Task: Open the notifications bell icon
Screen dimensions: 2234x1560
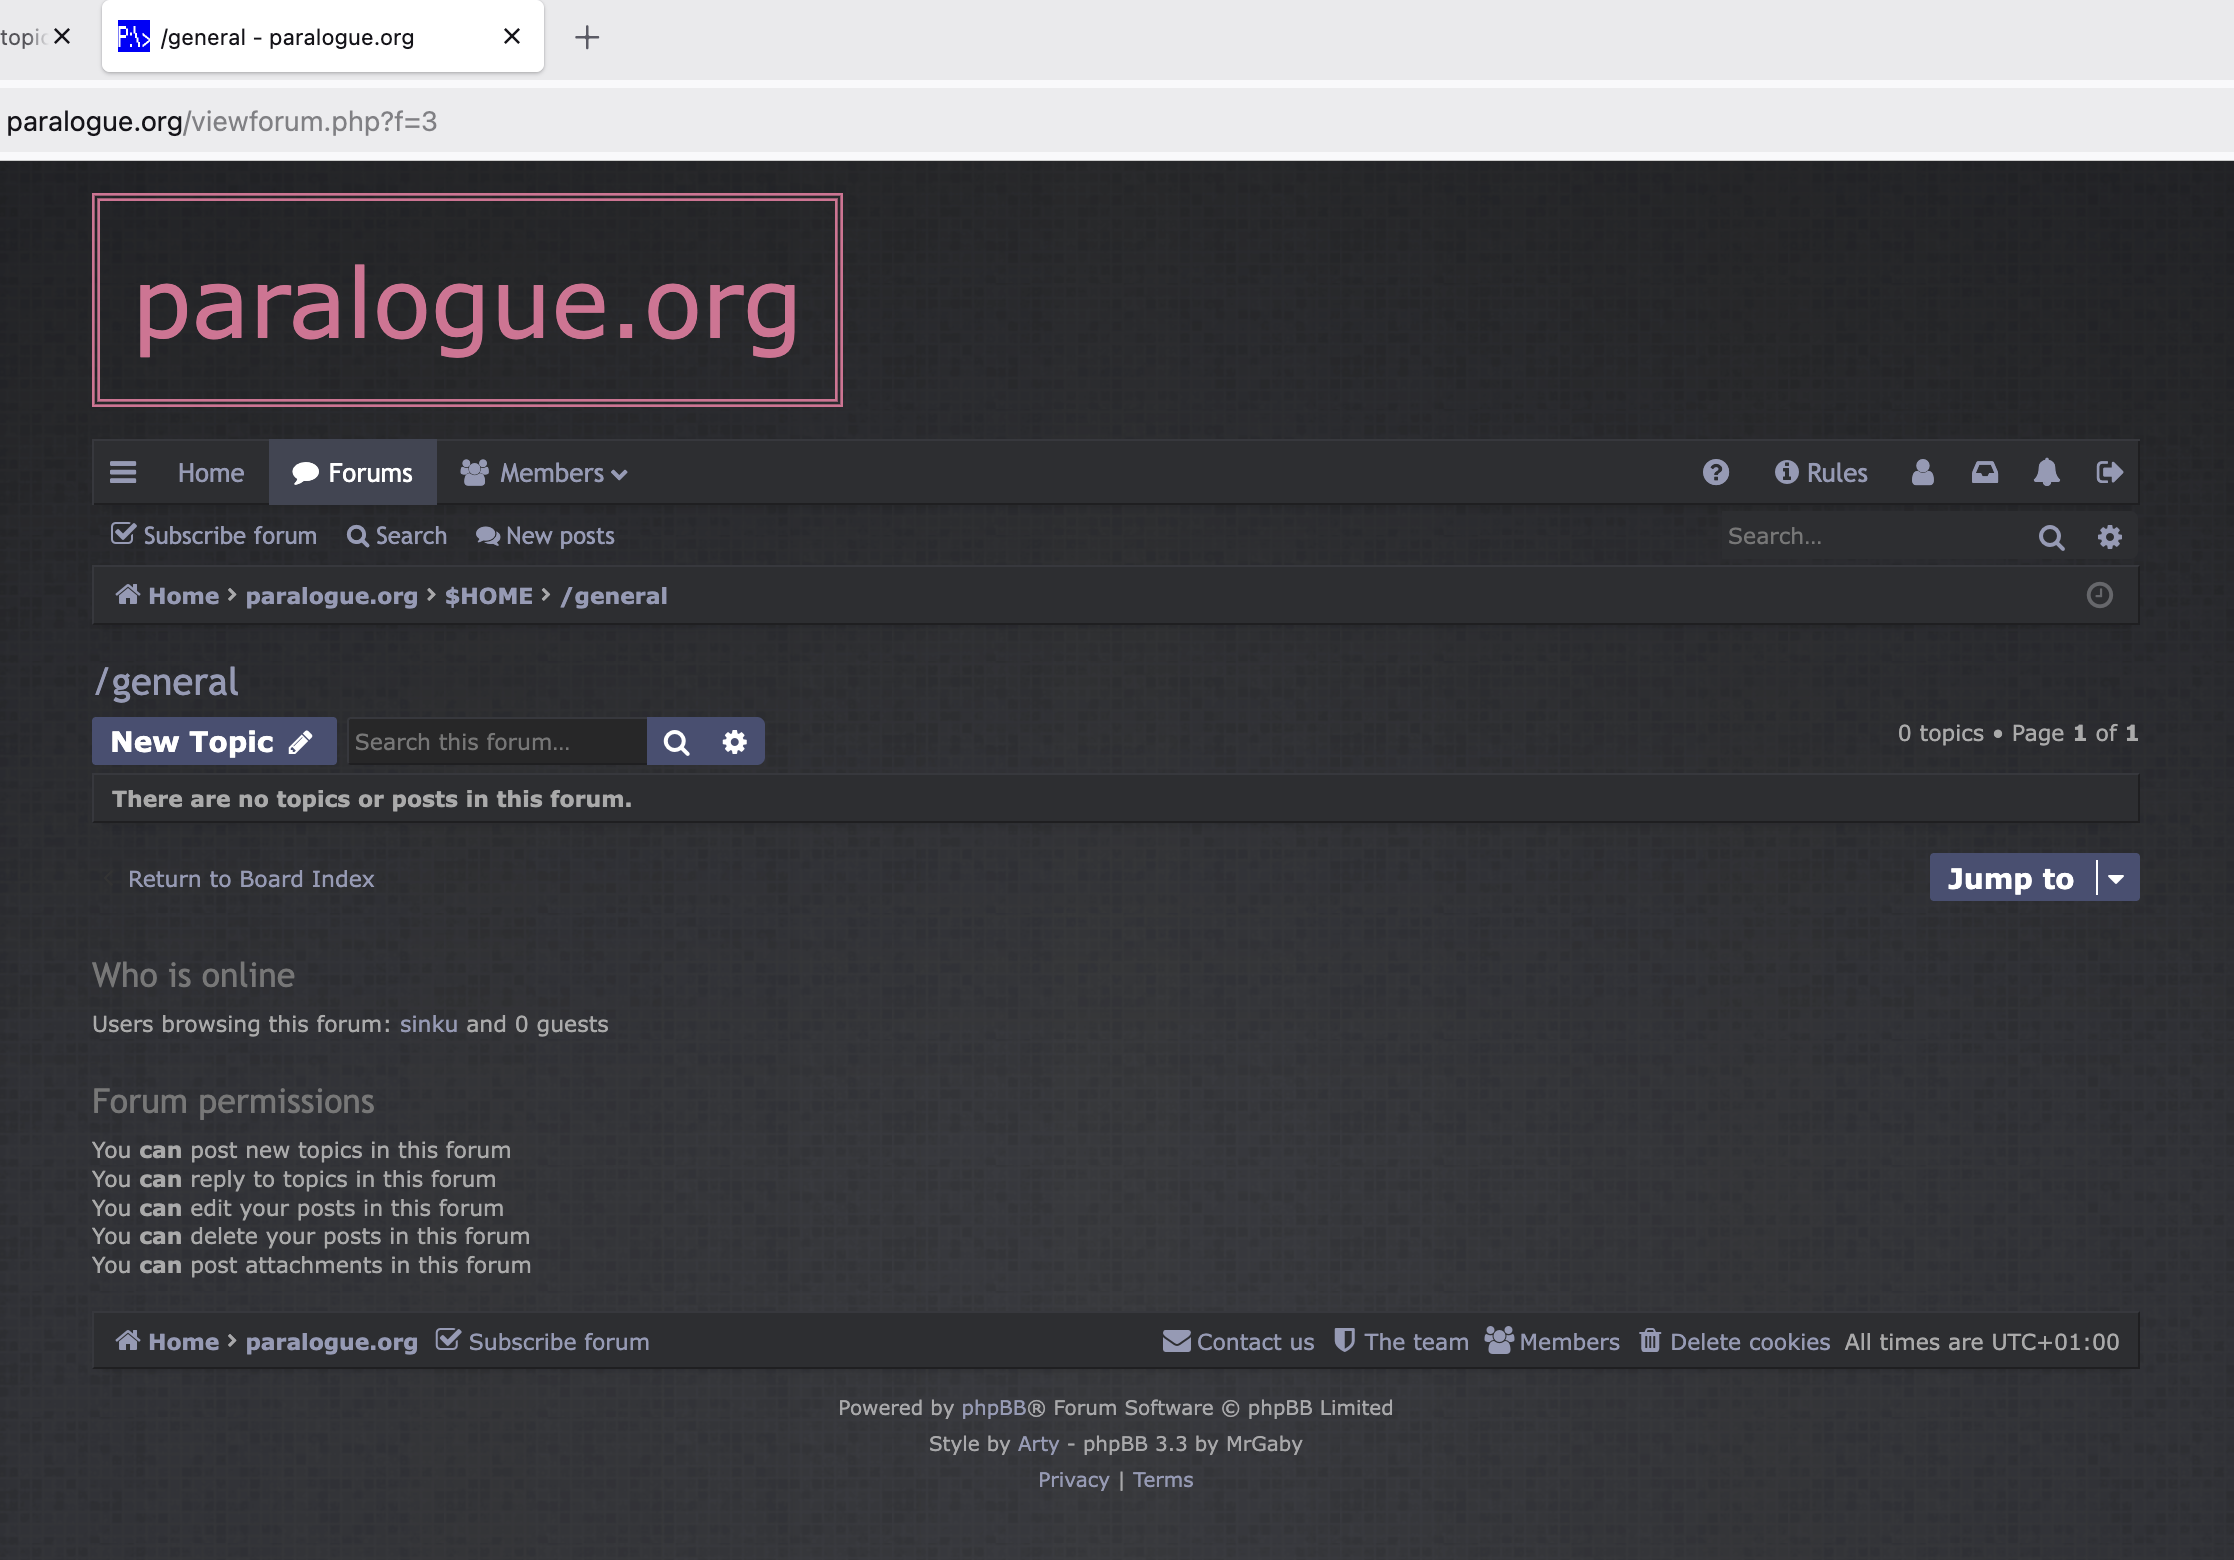Action: pyautogui.click(x=2046, y=472)
